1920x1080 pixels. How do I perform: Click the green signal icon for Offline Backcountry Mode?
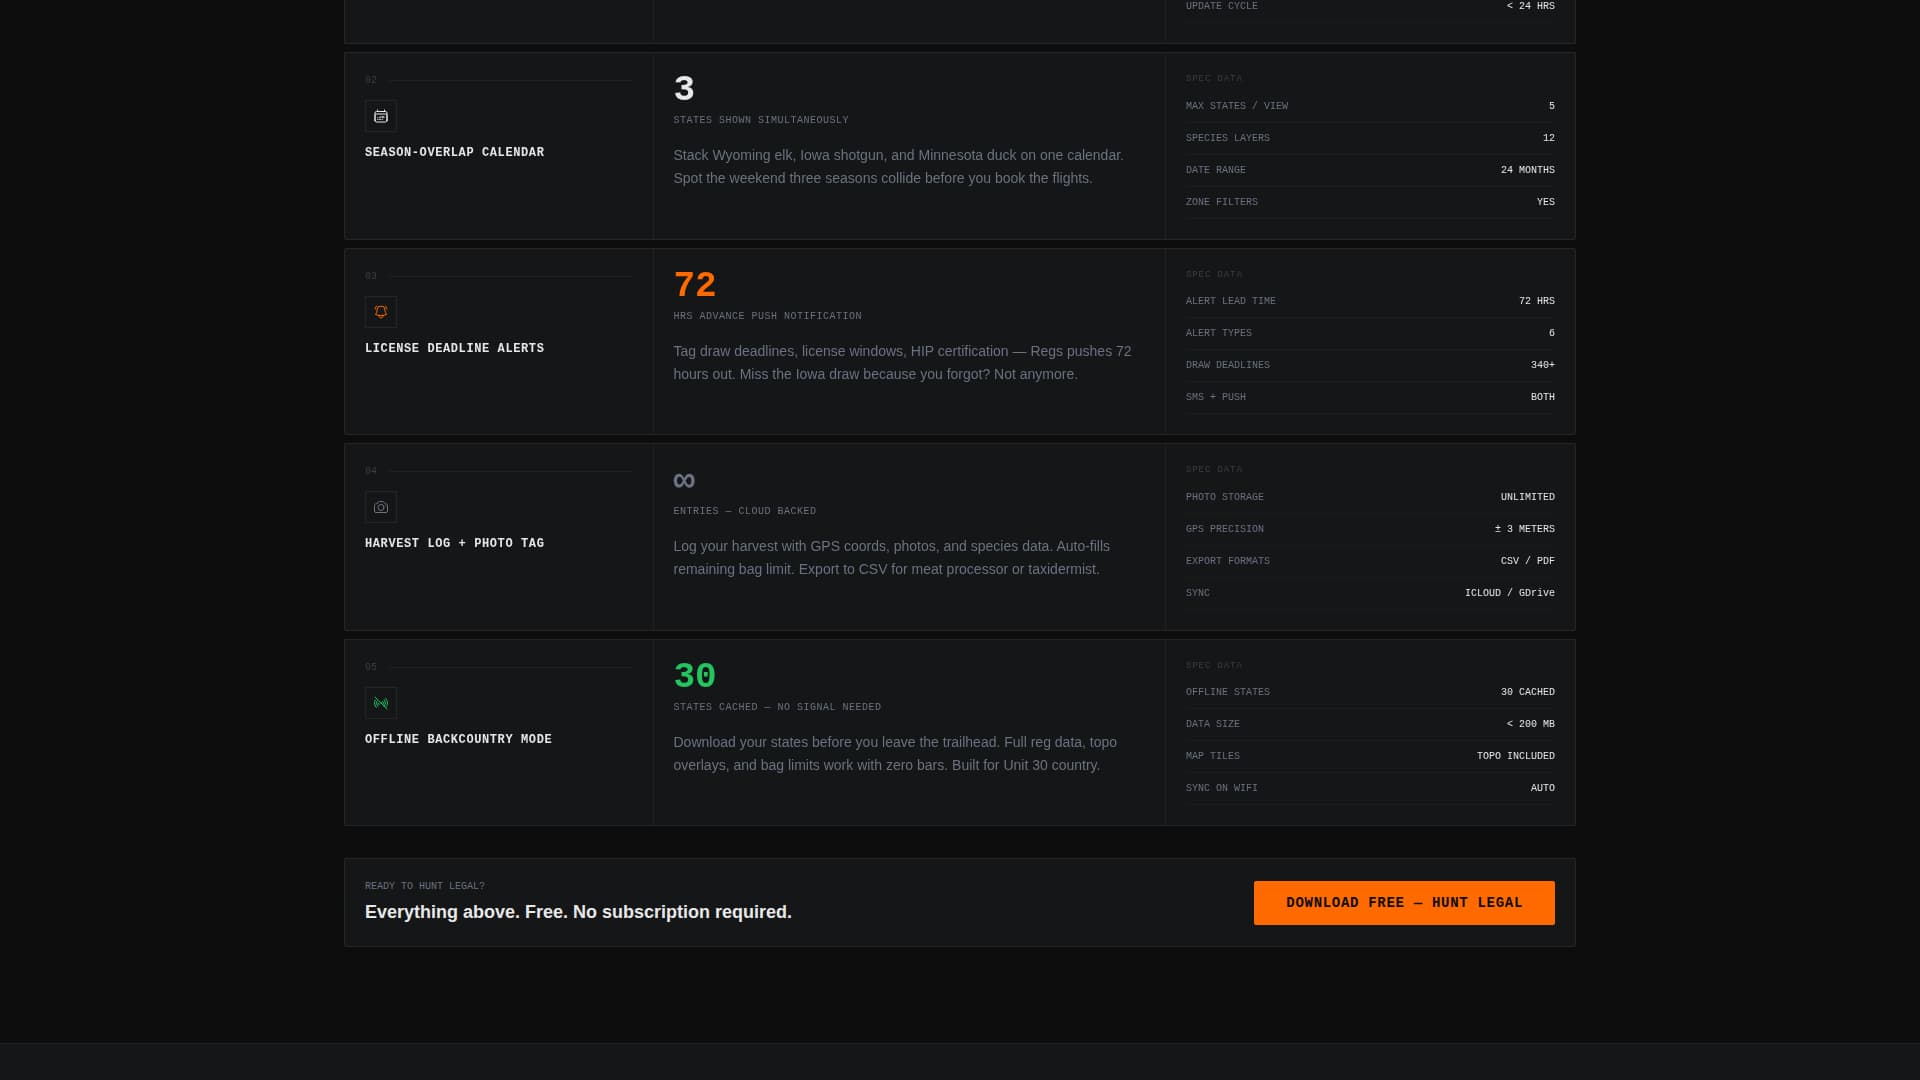pyautogui.click(x=381, y=703)
